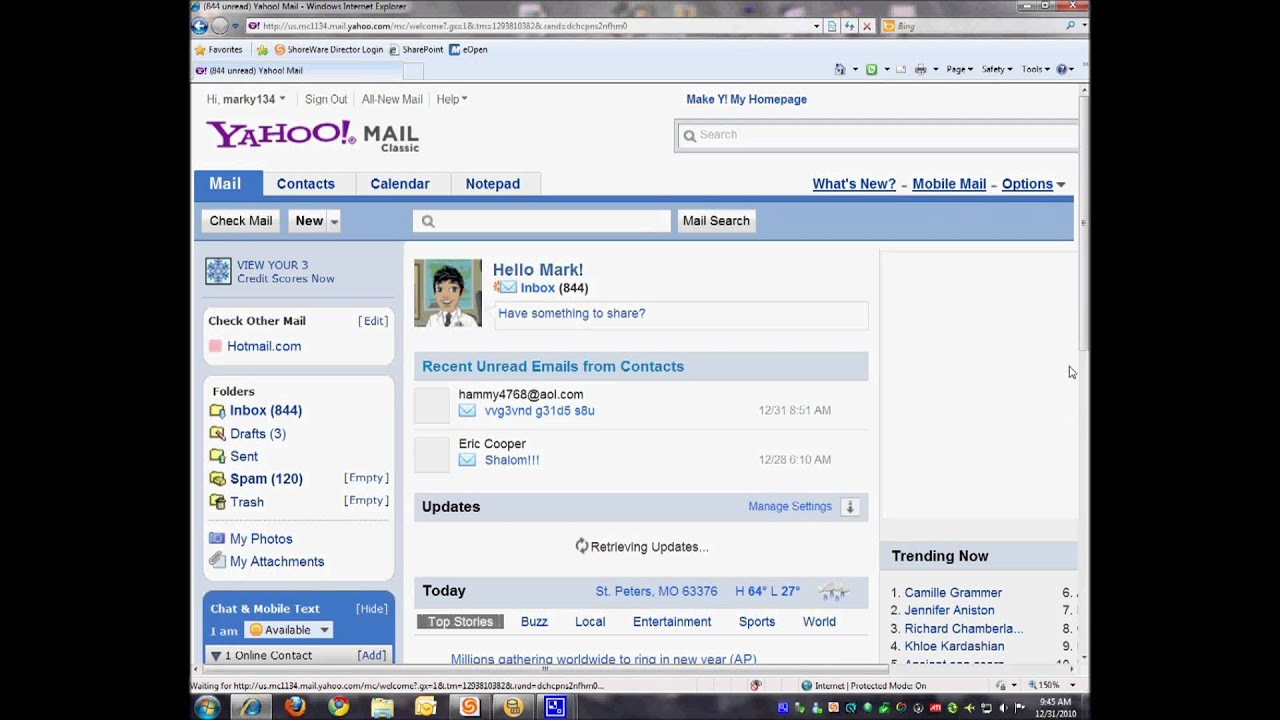The height and width of the screenshot is (720, 1280).
Task: Click Manage Settings link in Updates
Action: click(790, 506)
